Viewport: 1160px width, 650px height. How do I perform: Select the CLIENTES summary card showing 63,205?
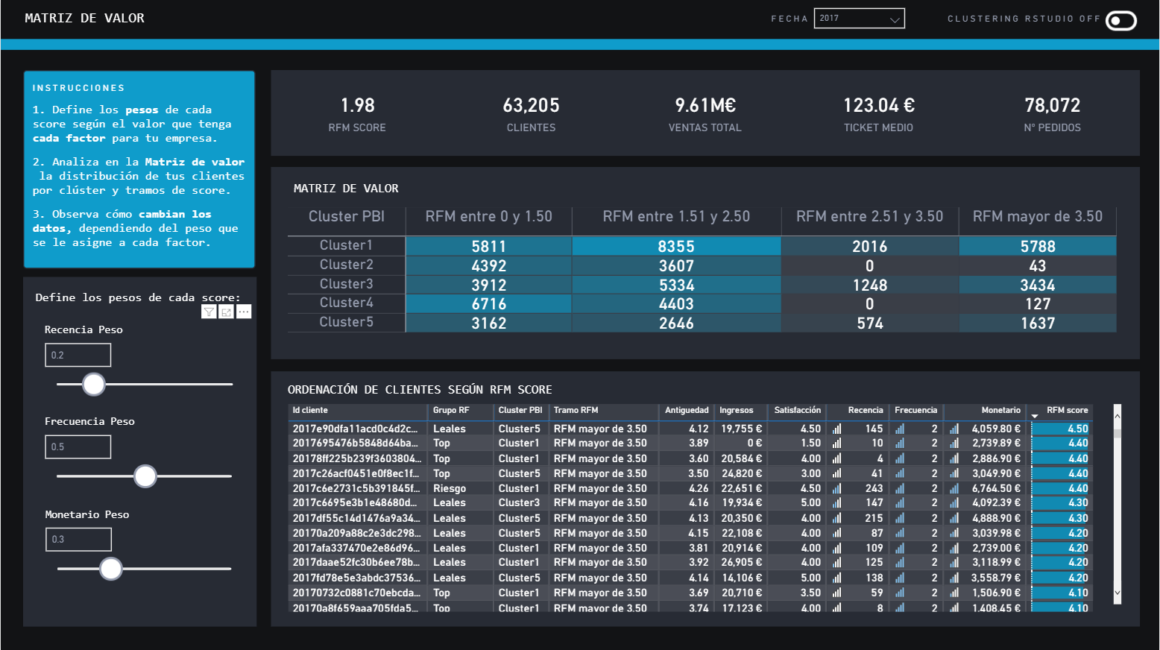click(530, 112)
